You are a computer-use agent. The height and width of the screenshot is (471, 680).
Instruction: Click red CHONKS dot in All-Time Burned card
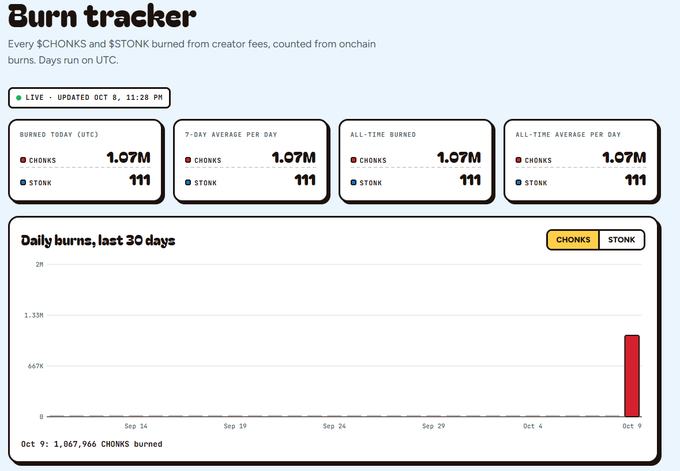(353, 160)
